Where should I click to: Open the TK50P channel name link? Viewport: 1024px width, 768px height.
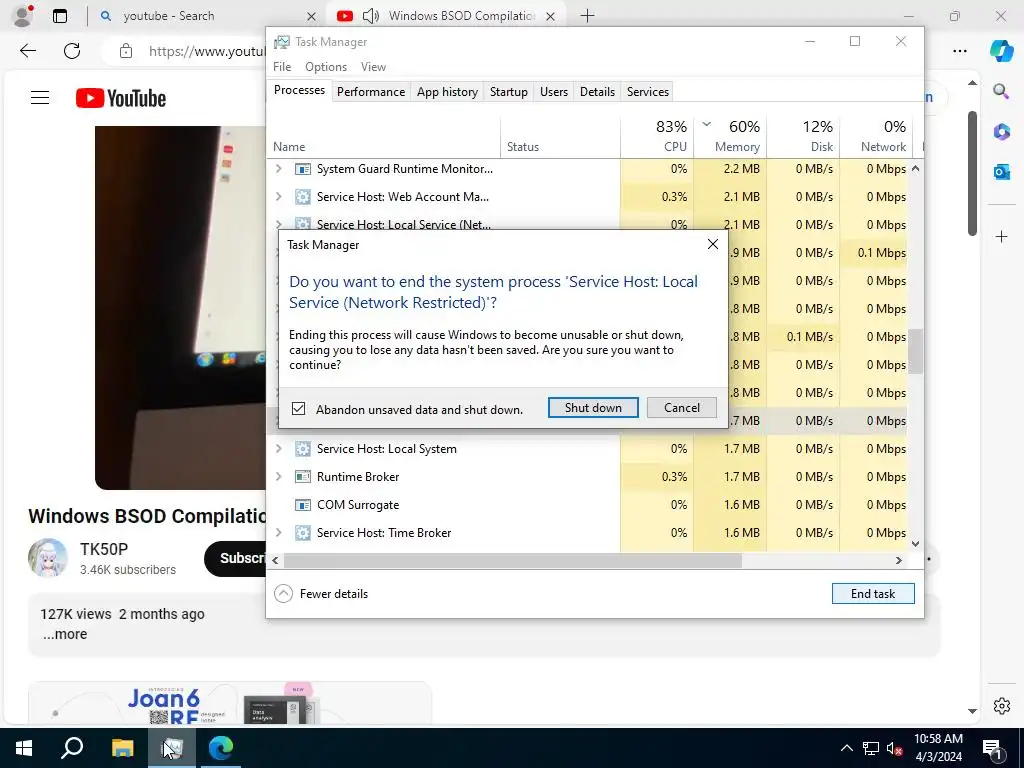[104, 549]
